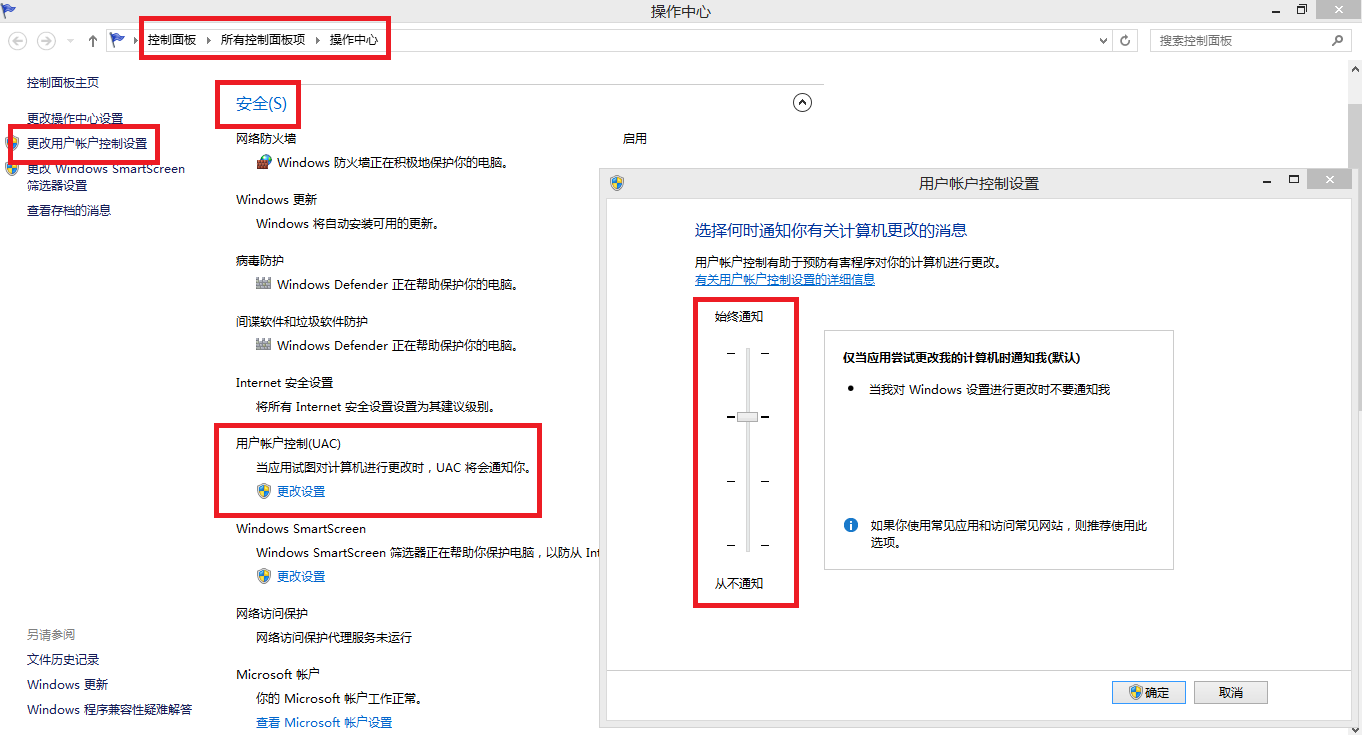Set UAC slider to top 始终通知 tick

click(x=747, y=352)
